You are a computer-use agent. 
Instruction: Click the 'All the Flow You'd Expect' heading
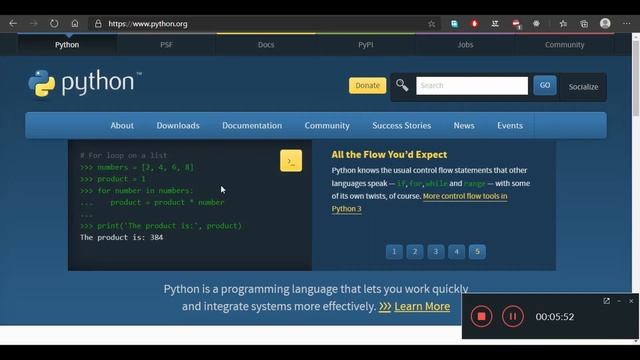[x=389, y=155]
